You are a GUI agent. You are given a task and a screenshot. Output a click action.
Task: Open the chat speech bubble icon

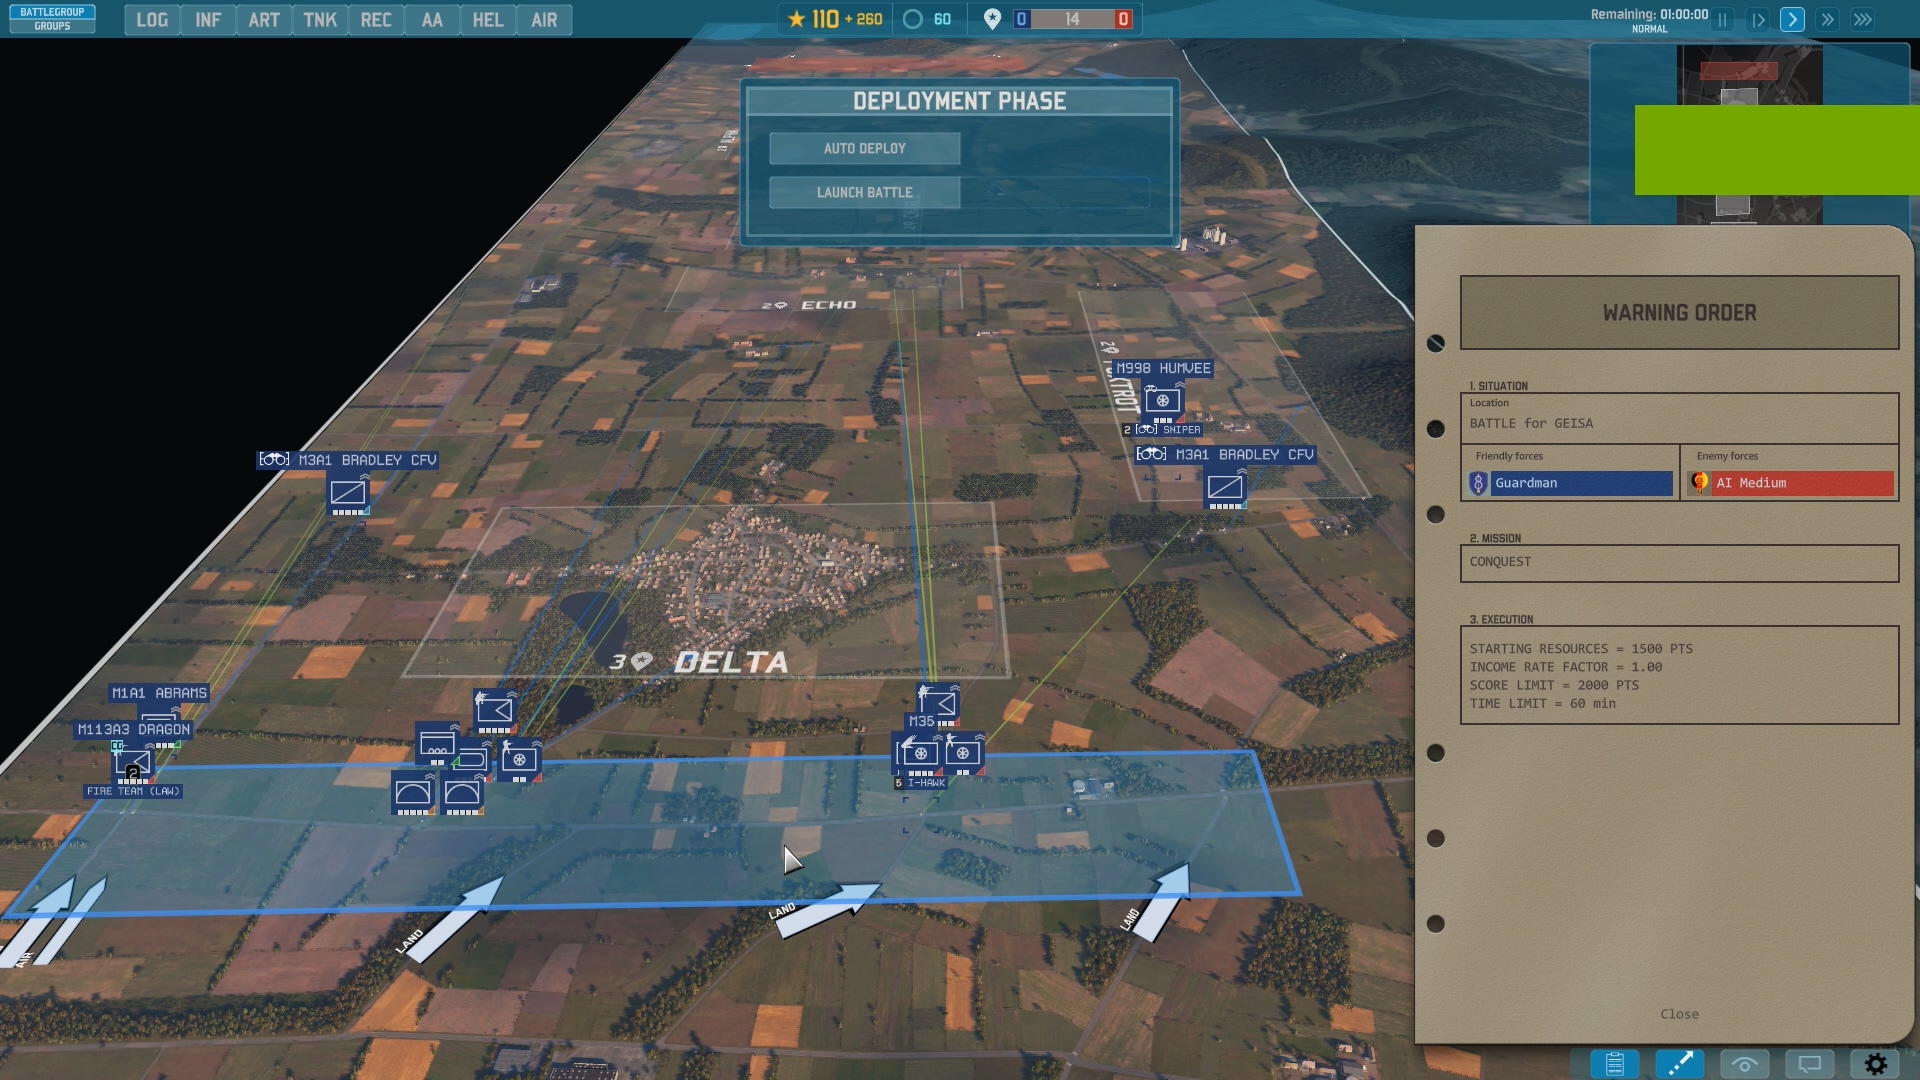1809,1064
